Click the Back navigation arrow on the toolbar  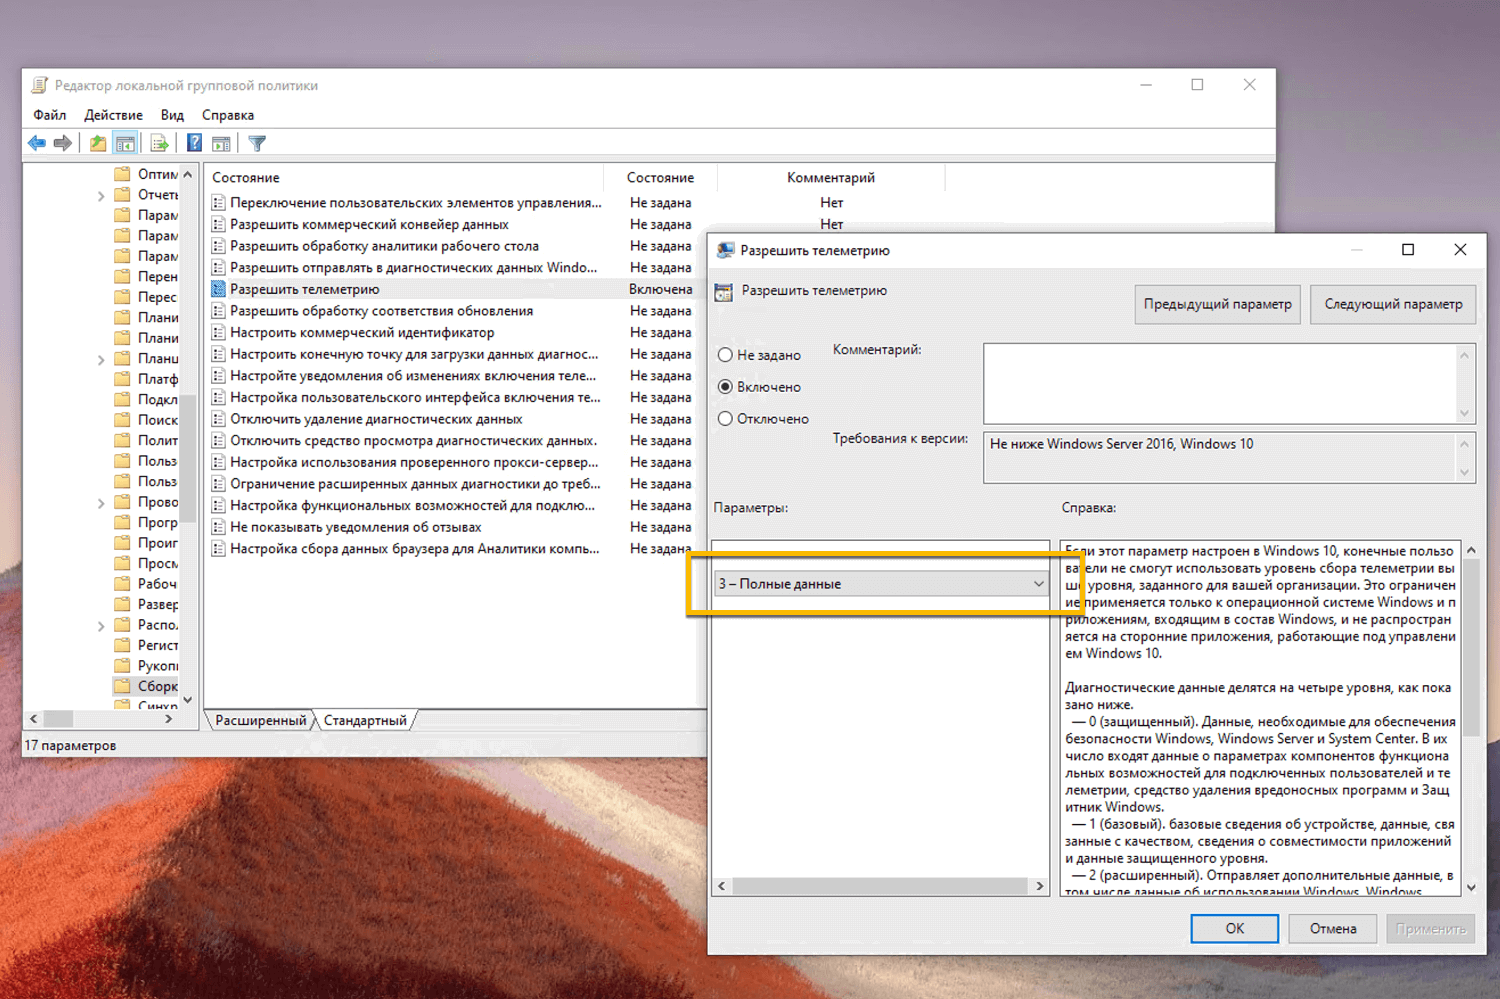pyautogui.click(x=37, y=142)
